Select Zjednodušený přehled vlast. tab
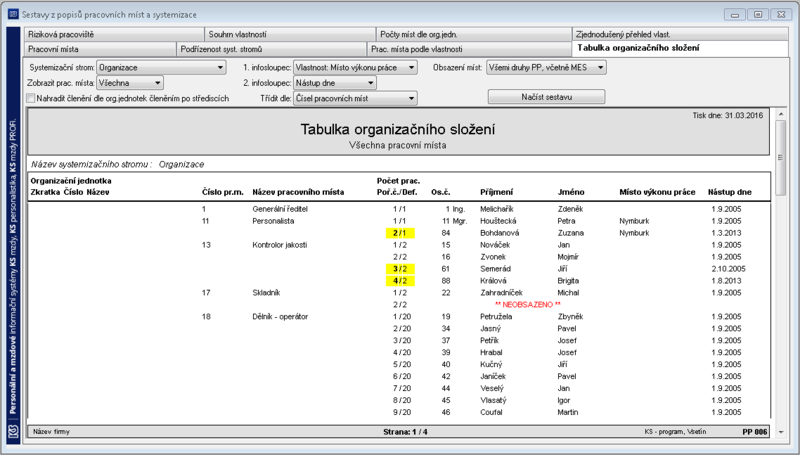The height and width of the screenshot is (455, 800). click(x=680, y=35)
